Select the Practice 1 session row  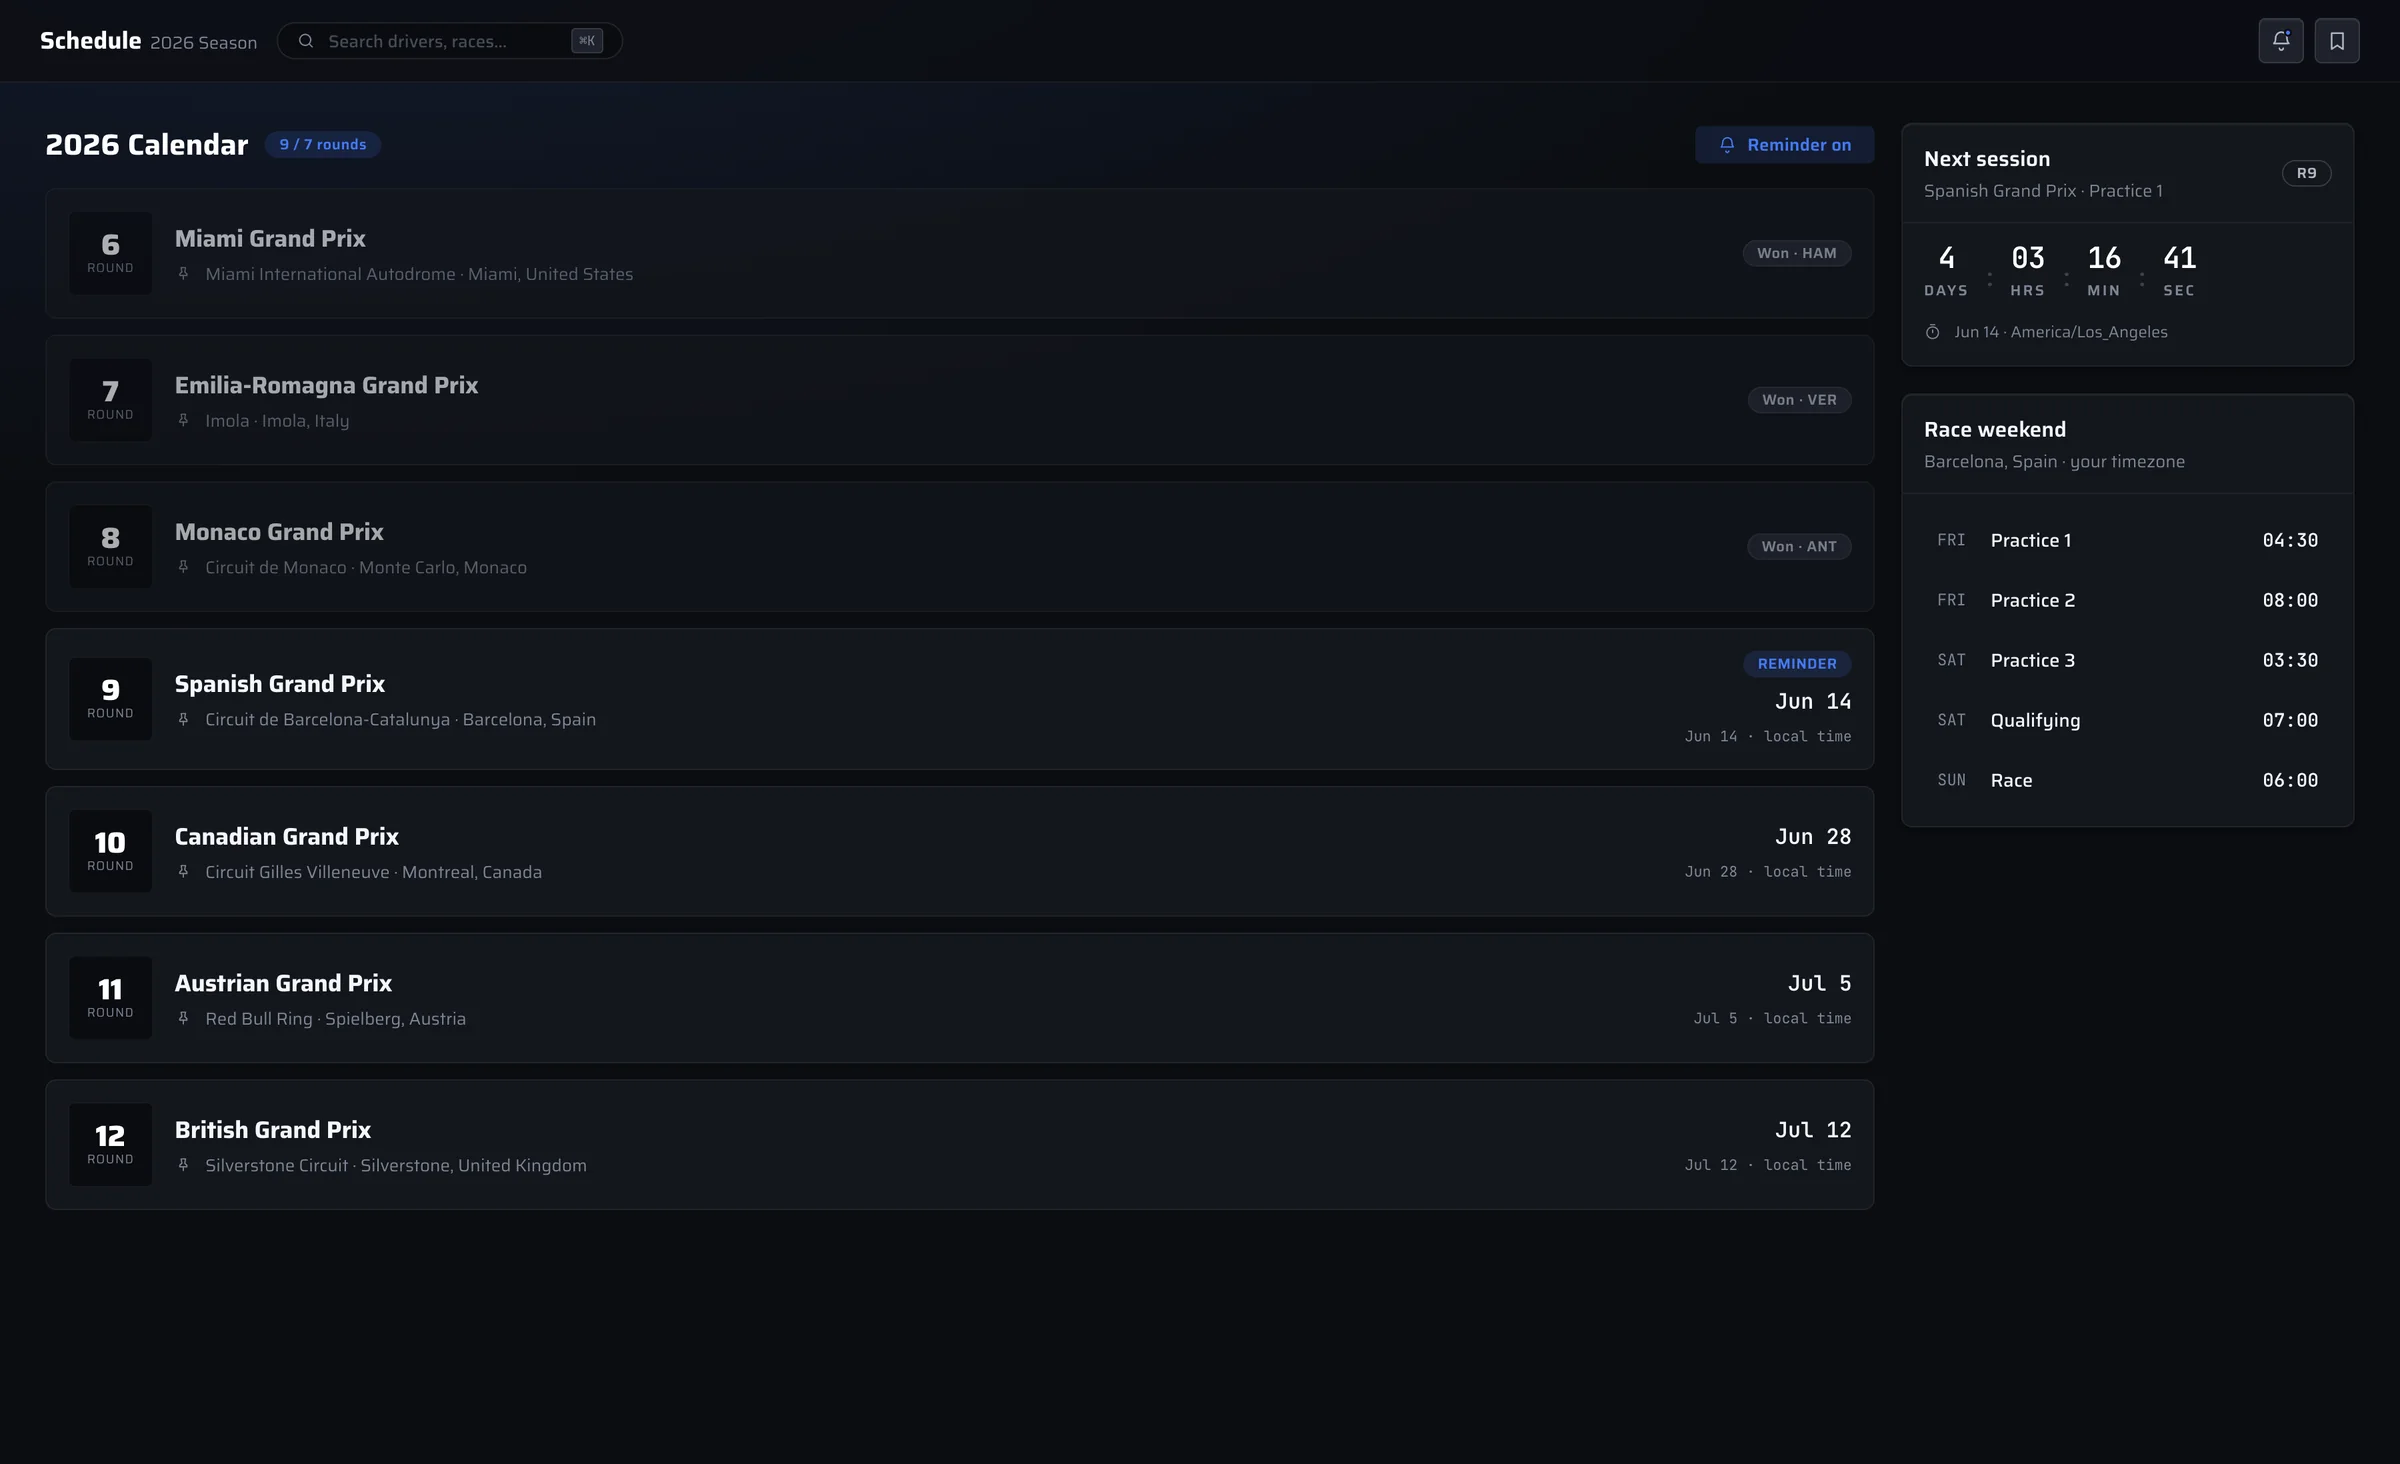tap(2127, 540)
